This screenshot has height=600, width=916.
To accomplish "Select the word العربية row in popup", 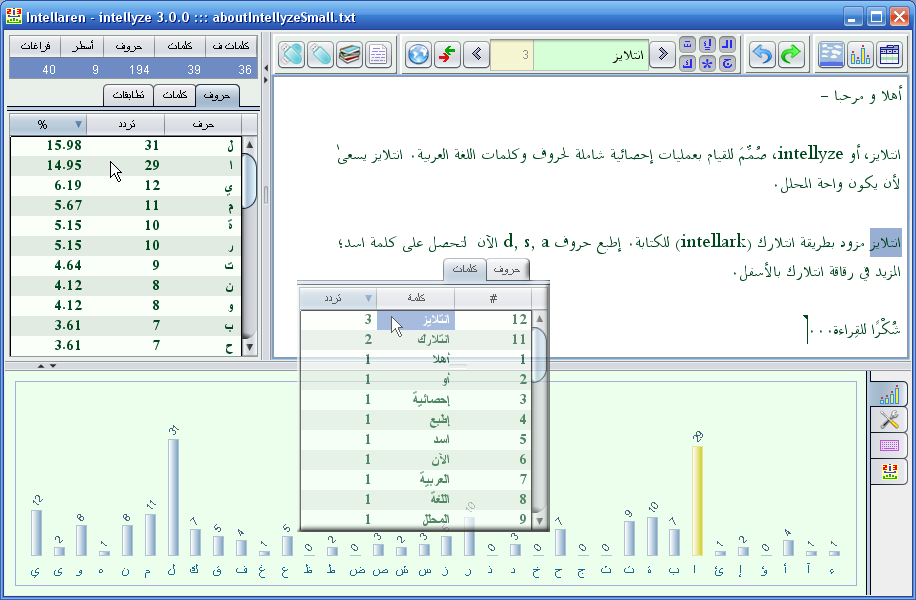I will [416, 480].
